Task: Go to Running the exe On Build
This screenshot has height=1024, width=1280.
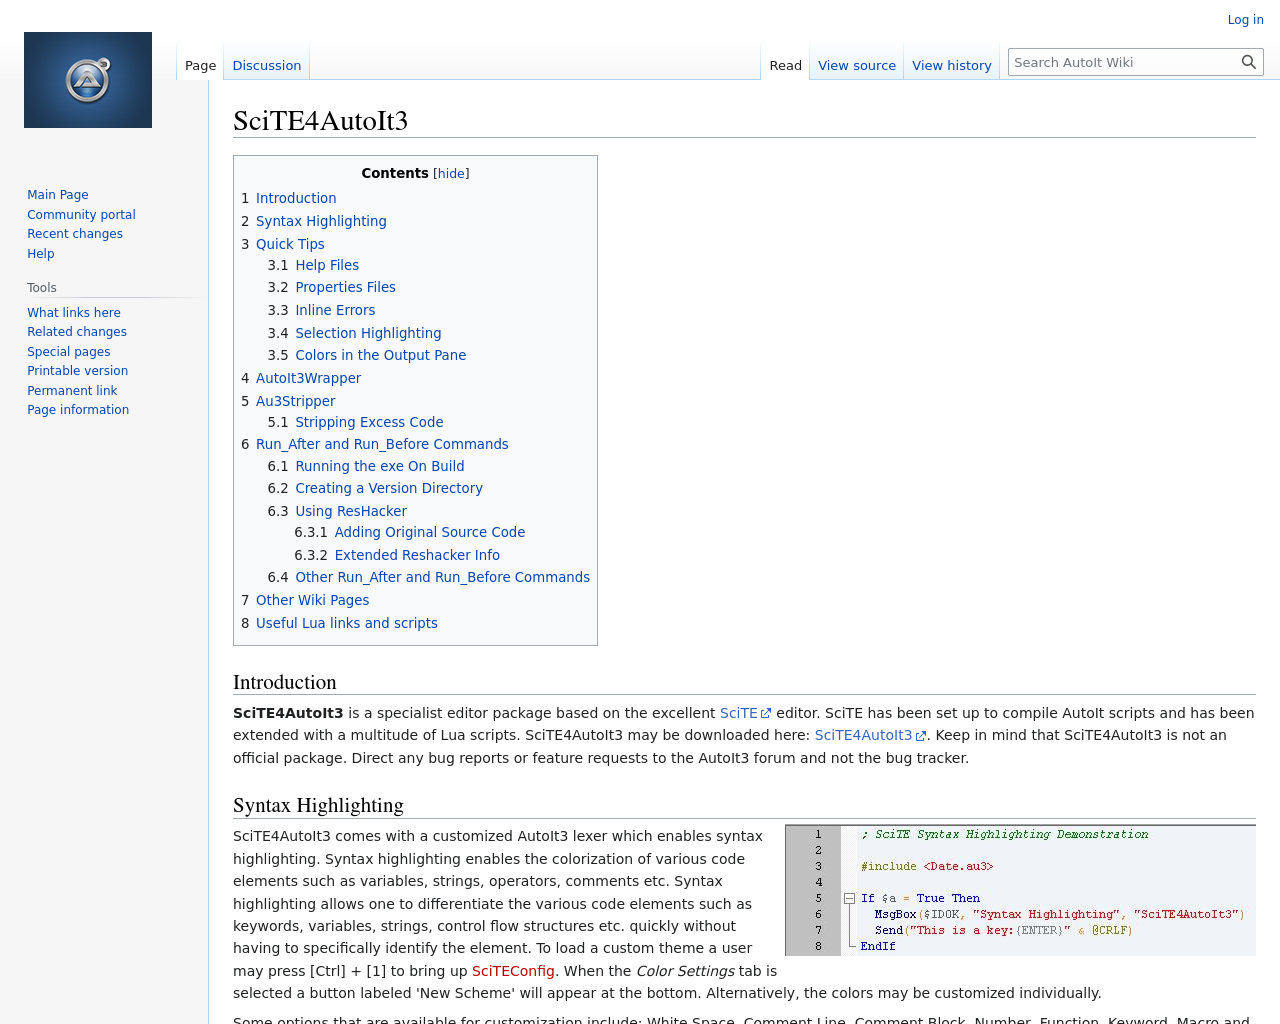Action: (380, 466)
